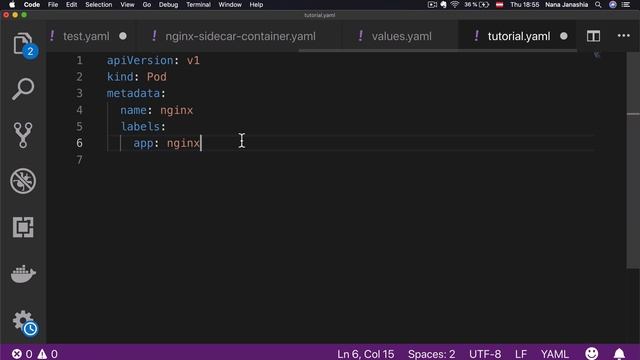This screenshot has width=640, height=360.
Task: Open the Docker view icon
Action: pos(23,273)
